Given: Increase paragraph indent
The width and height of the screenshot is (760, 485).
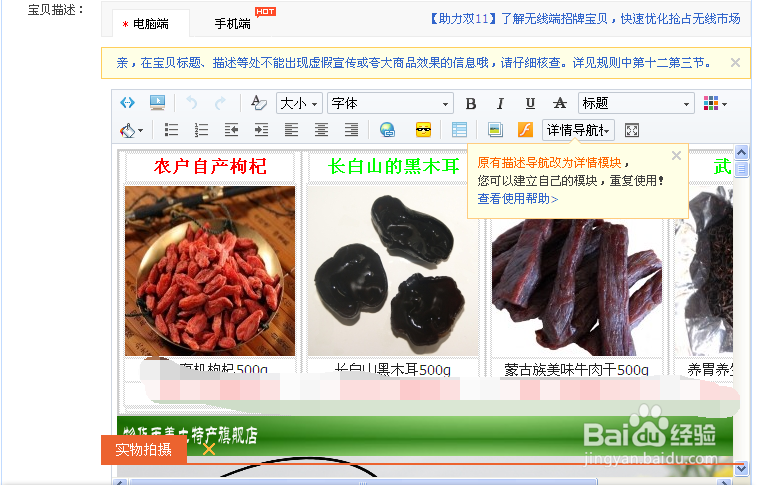Looking at the screenshot, I should click(x=261, y=130).
